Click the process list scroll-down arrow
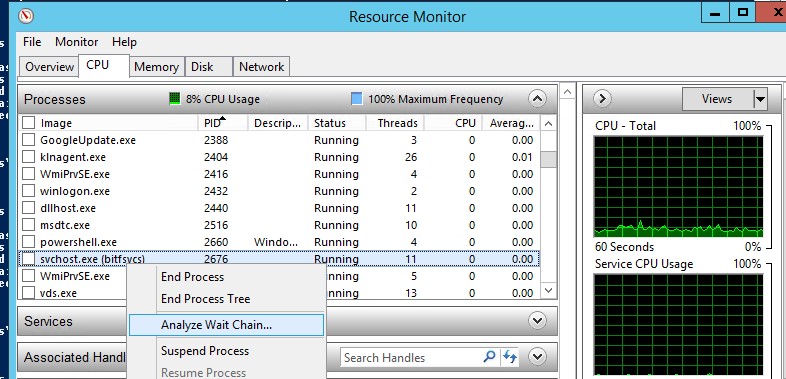 548,290
